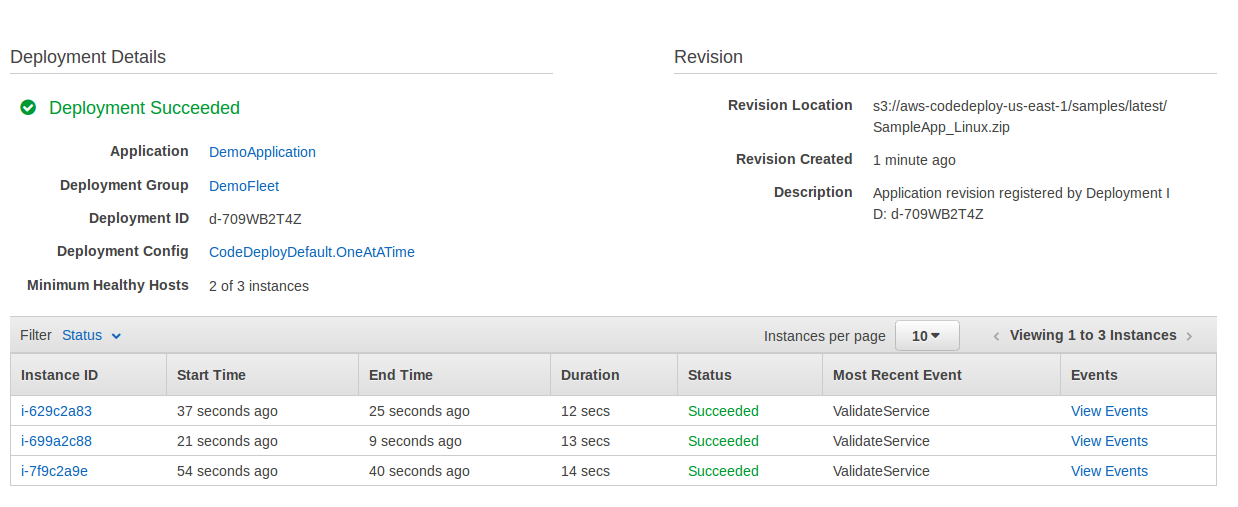Sort by Status column header
This screenshot has width=1238, height=507.
coord(750,375)
